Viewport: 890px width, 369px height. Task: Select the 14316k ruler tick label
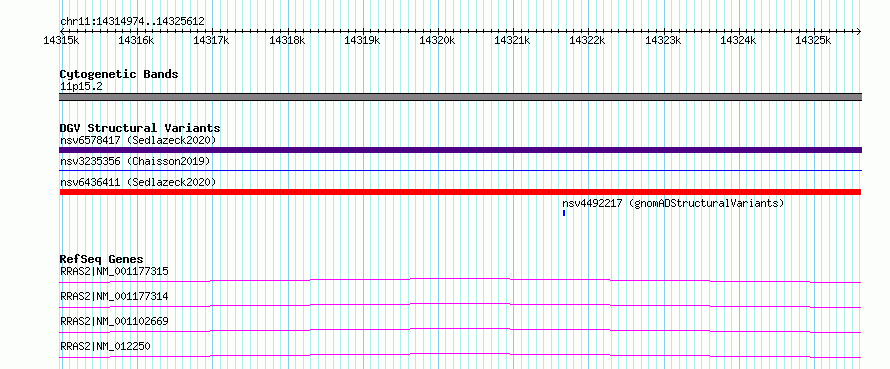(136, 40)
